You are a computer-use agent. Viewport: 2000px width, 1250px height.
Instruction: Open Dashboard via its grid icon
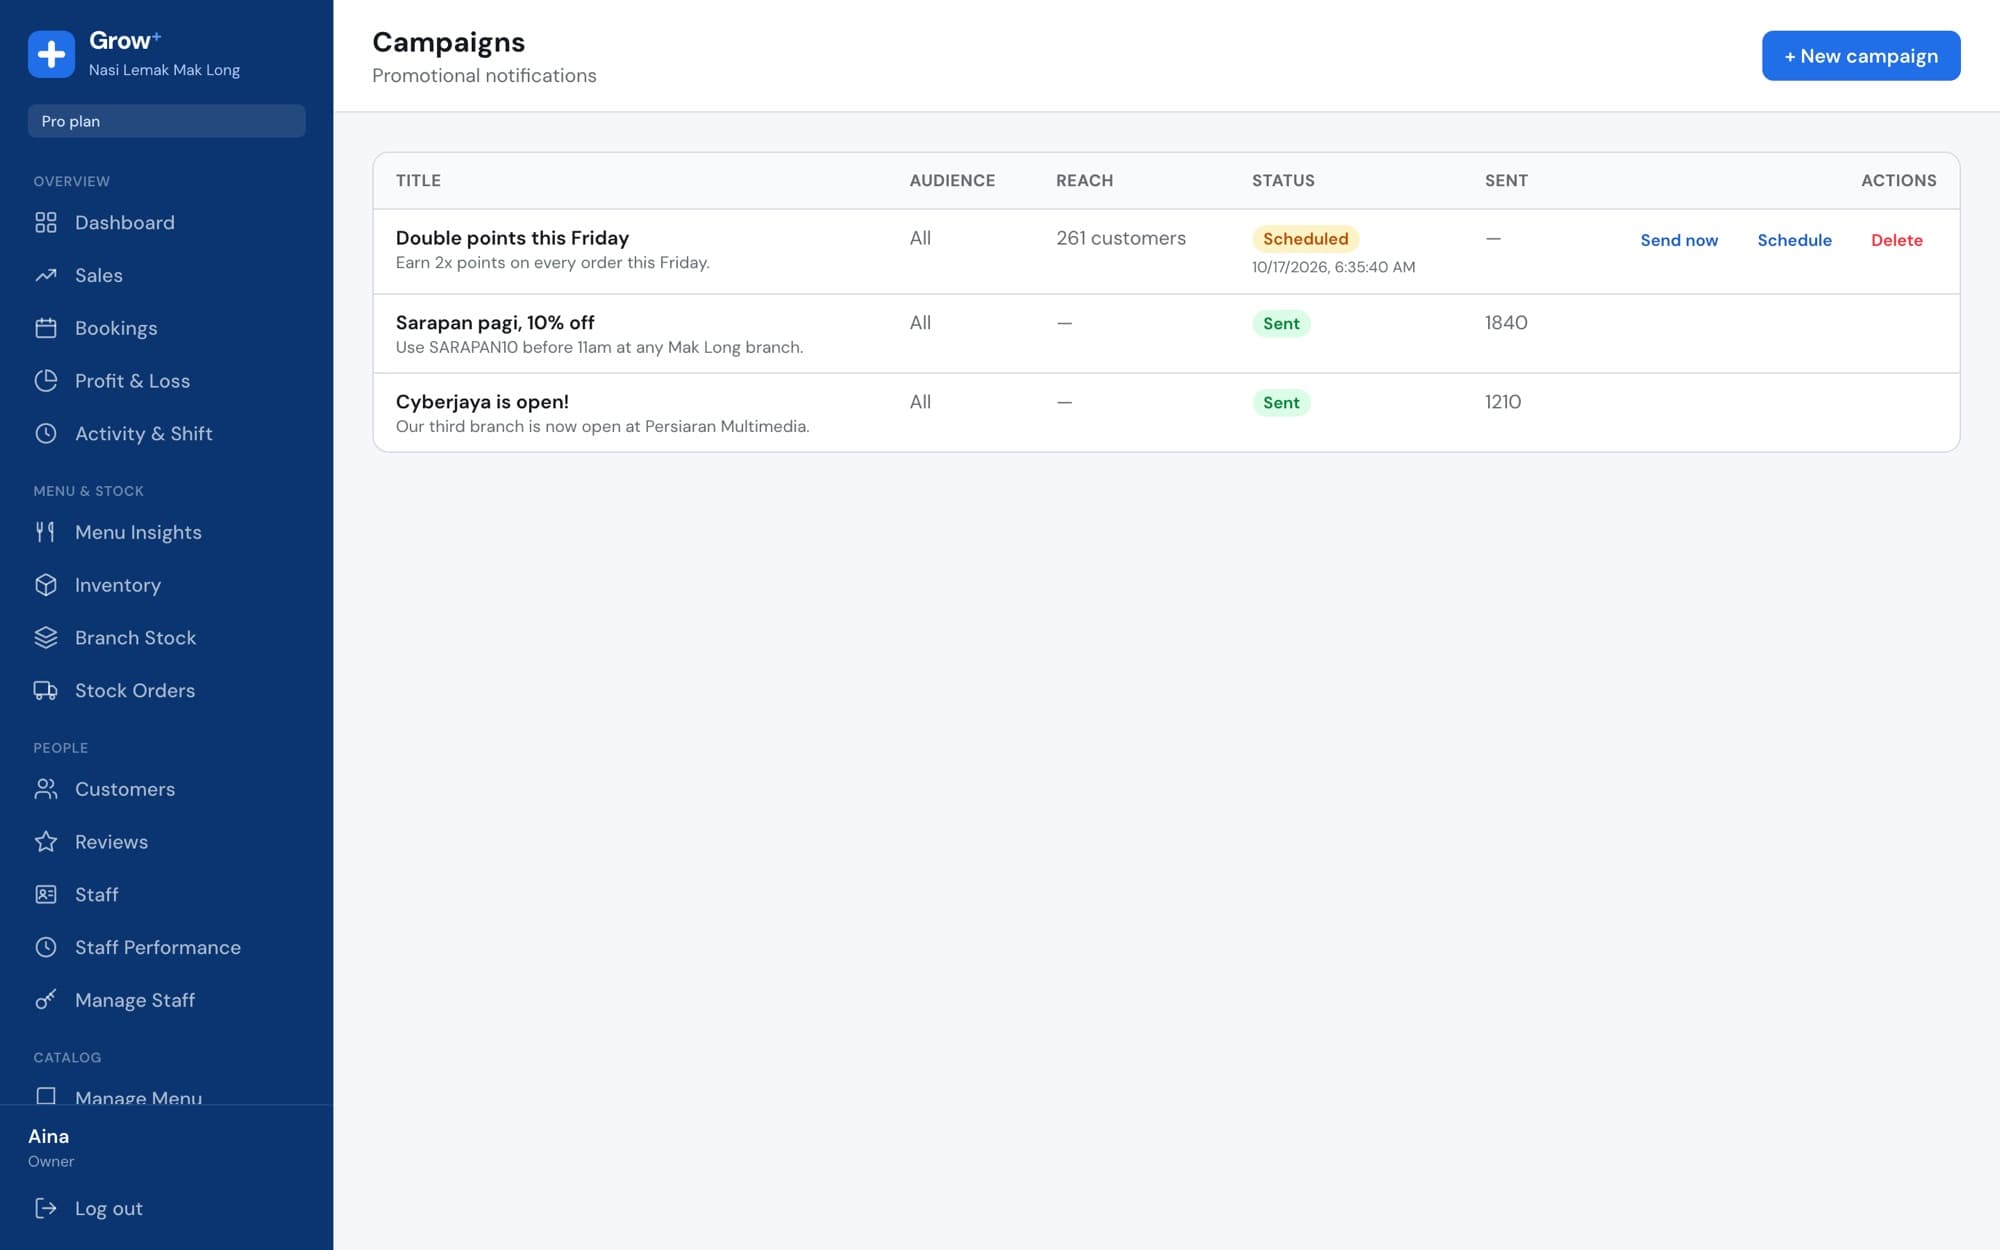[x=46, y=222]
